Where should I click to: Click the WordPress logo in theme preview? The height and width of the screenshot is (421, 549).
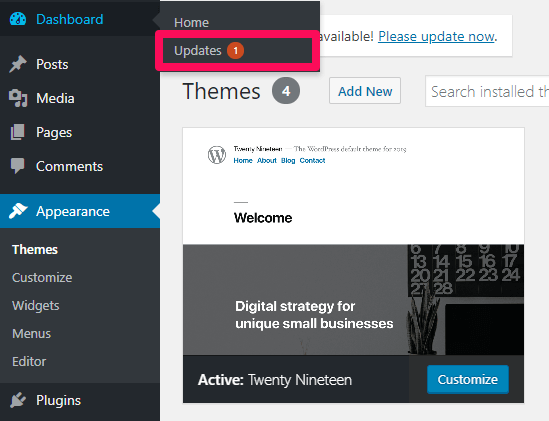217,154
